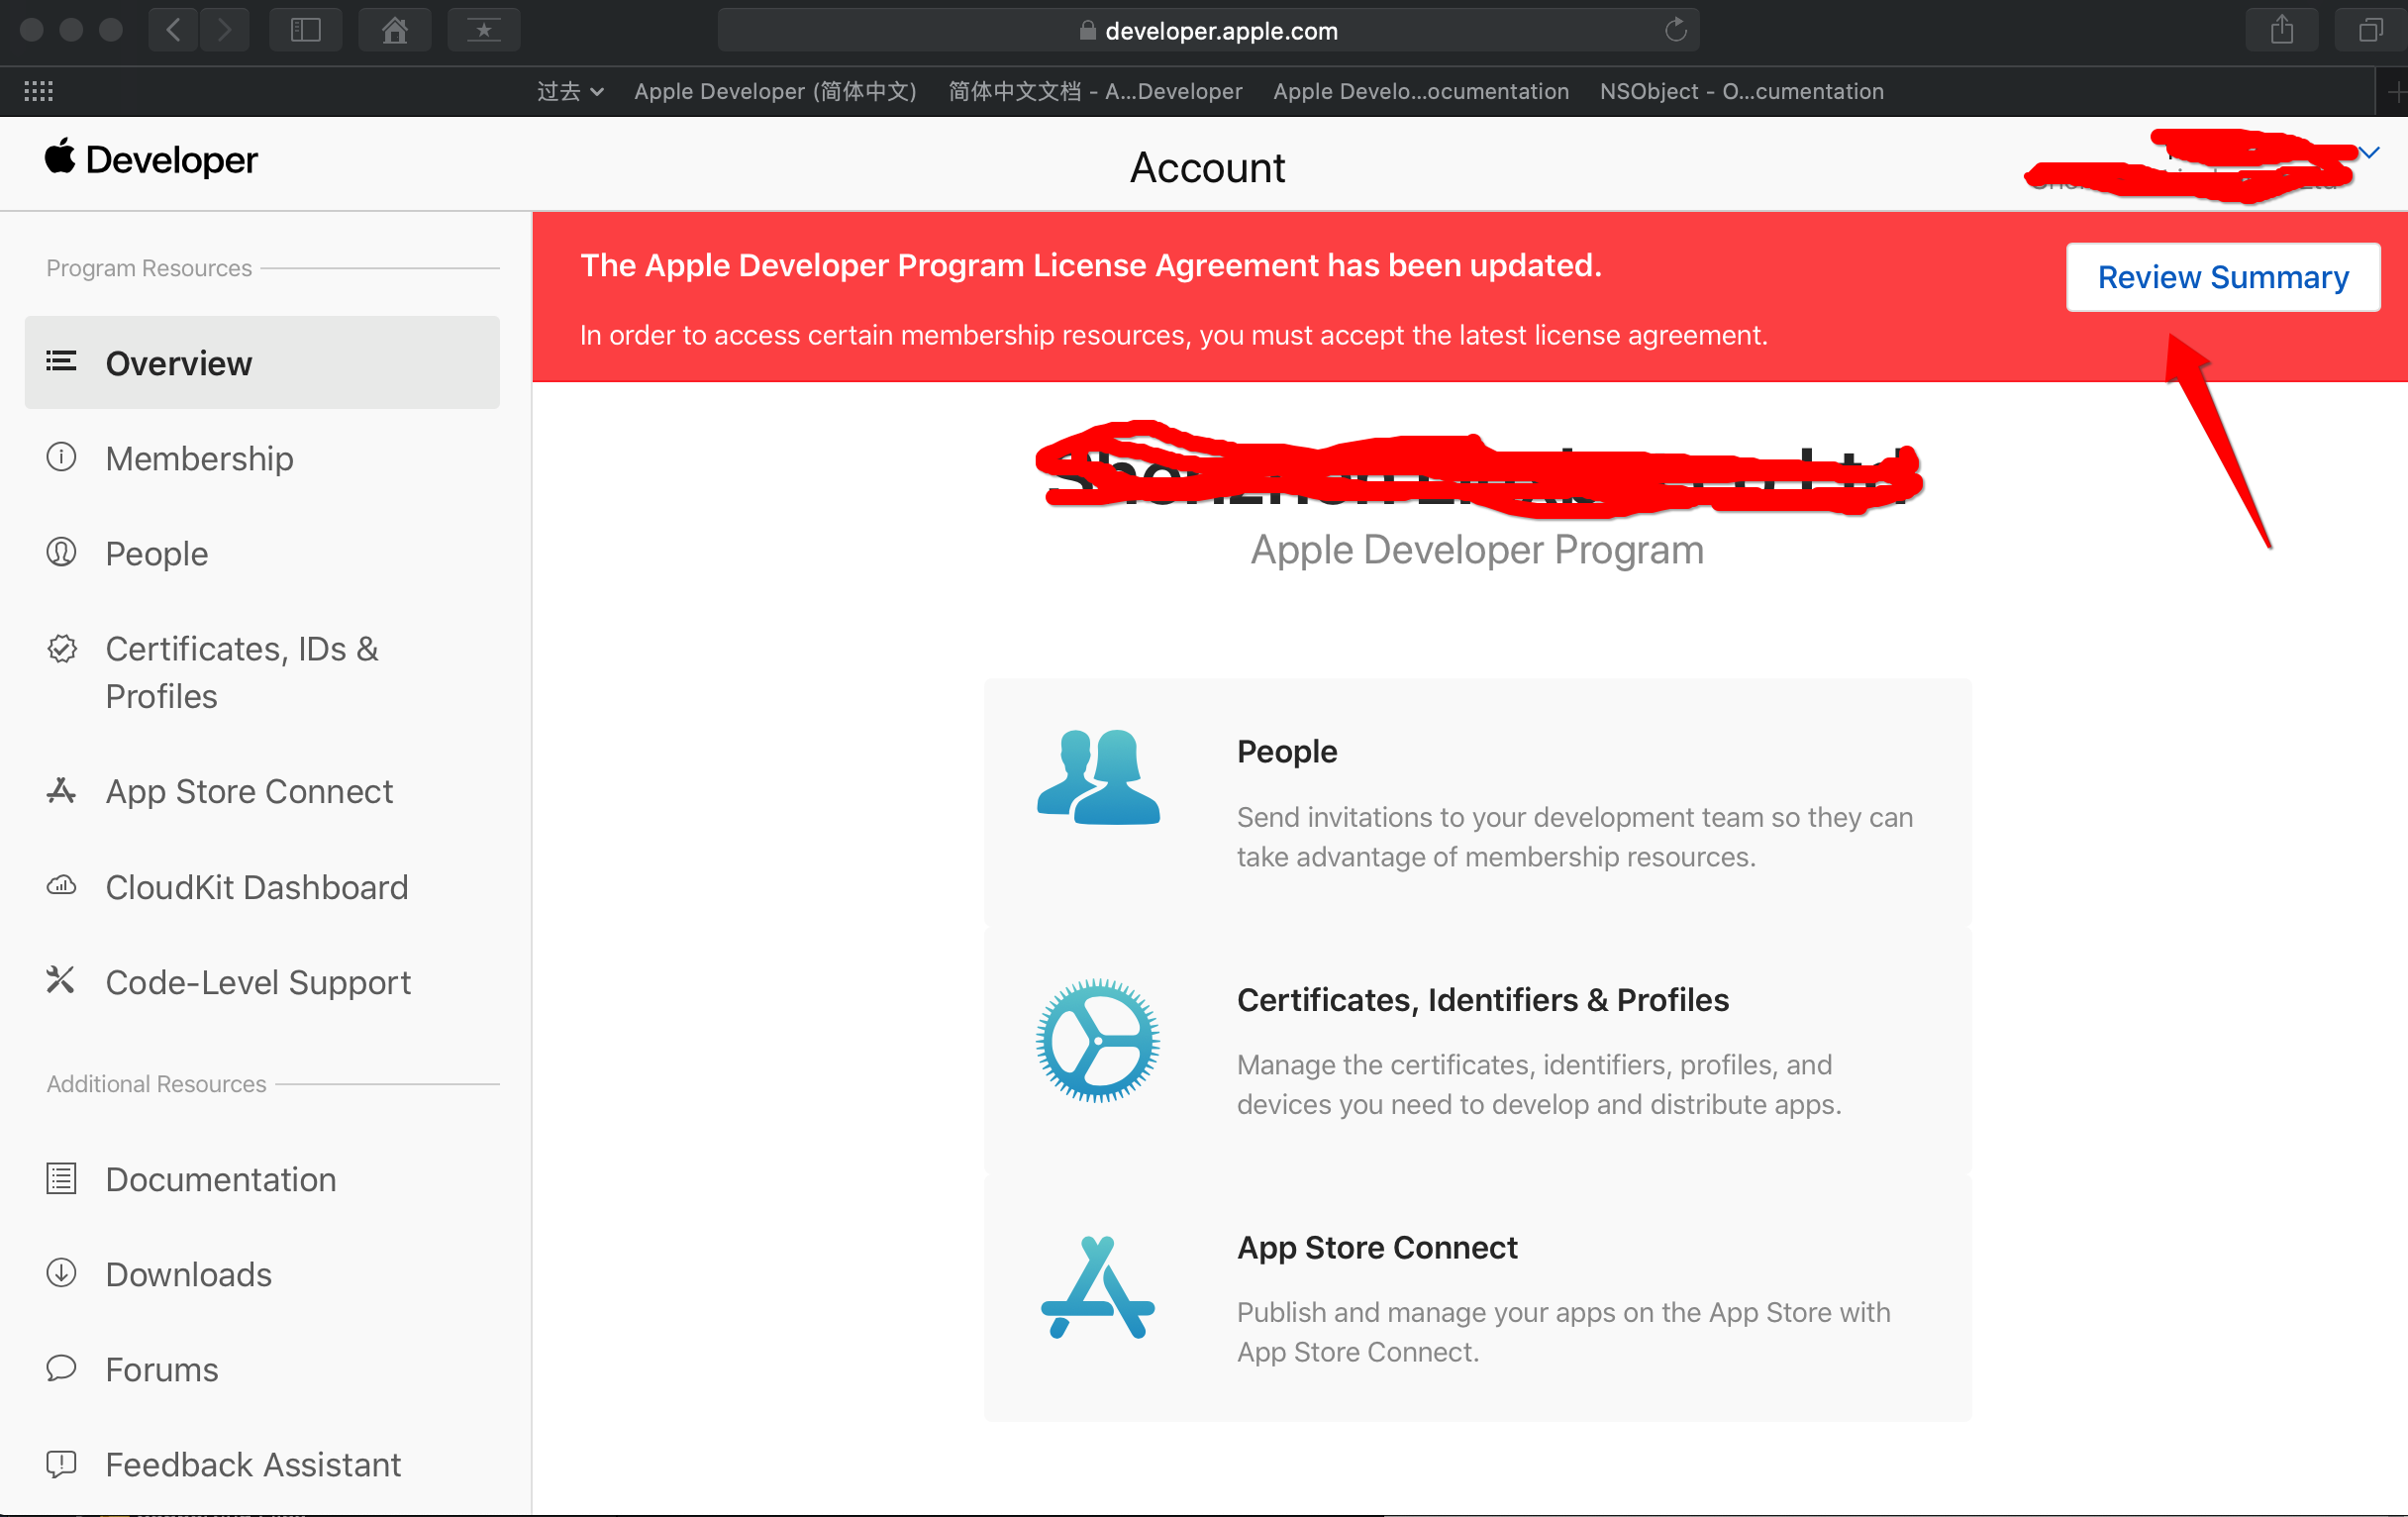The height and width of the screenshot is (1517, 2408).
Task: Toggle the Safari sidebar panel
Action: pos(305,30)
